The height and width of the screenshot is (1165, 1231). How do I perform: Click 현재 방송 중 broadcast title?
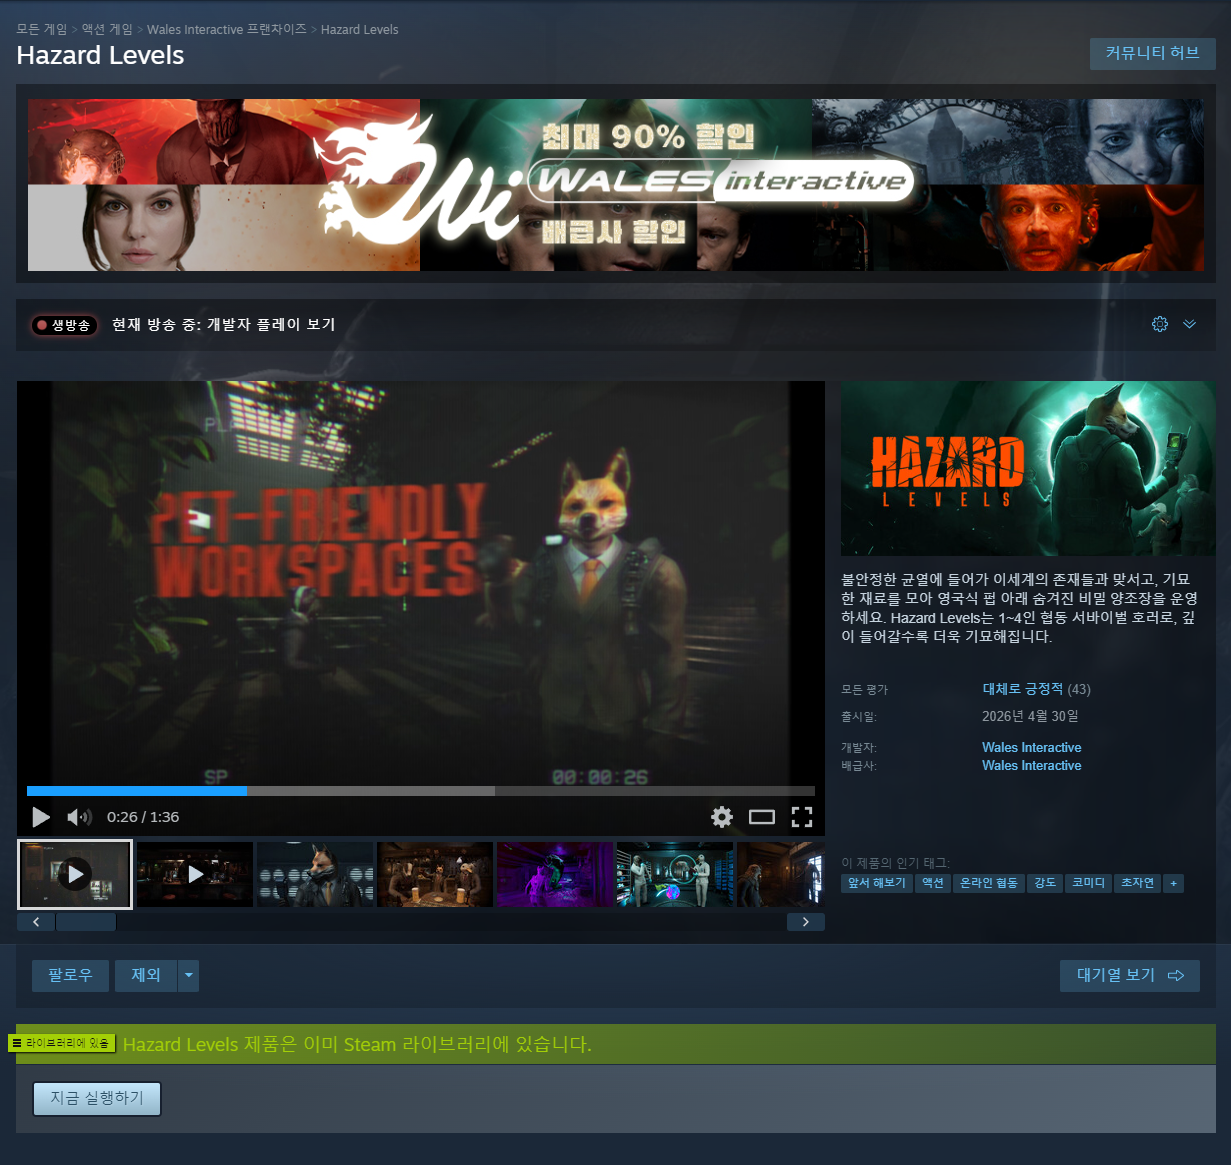[x=223, y=325]
